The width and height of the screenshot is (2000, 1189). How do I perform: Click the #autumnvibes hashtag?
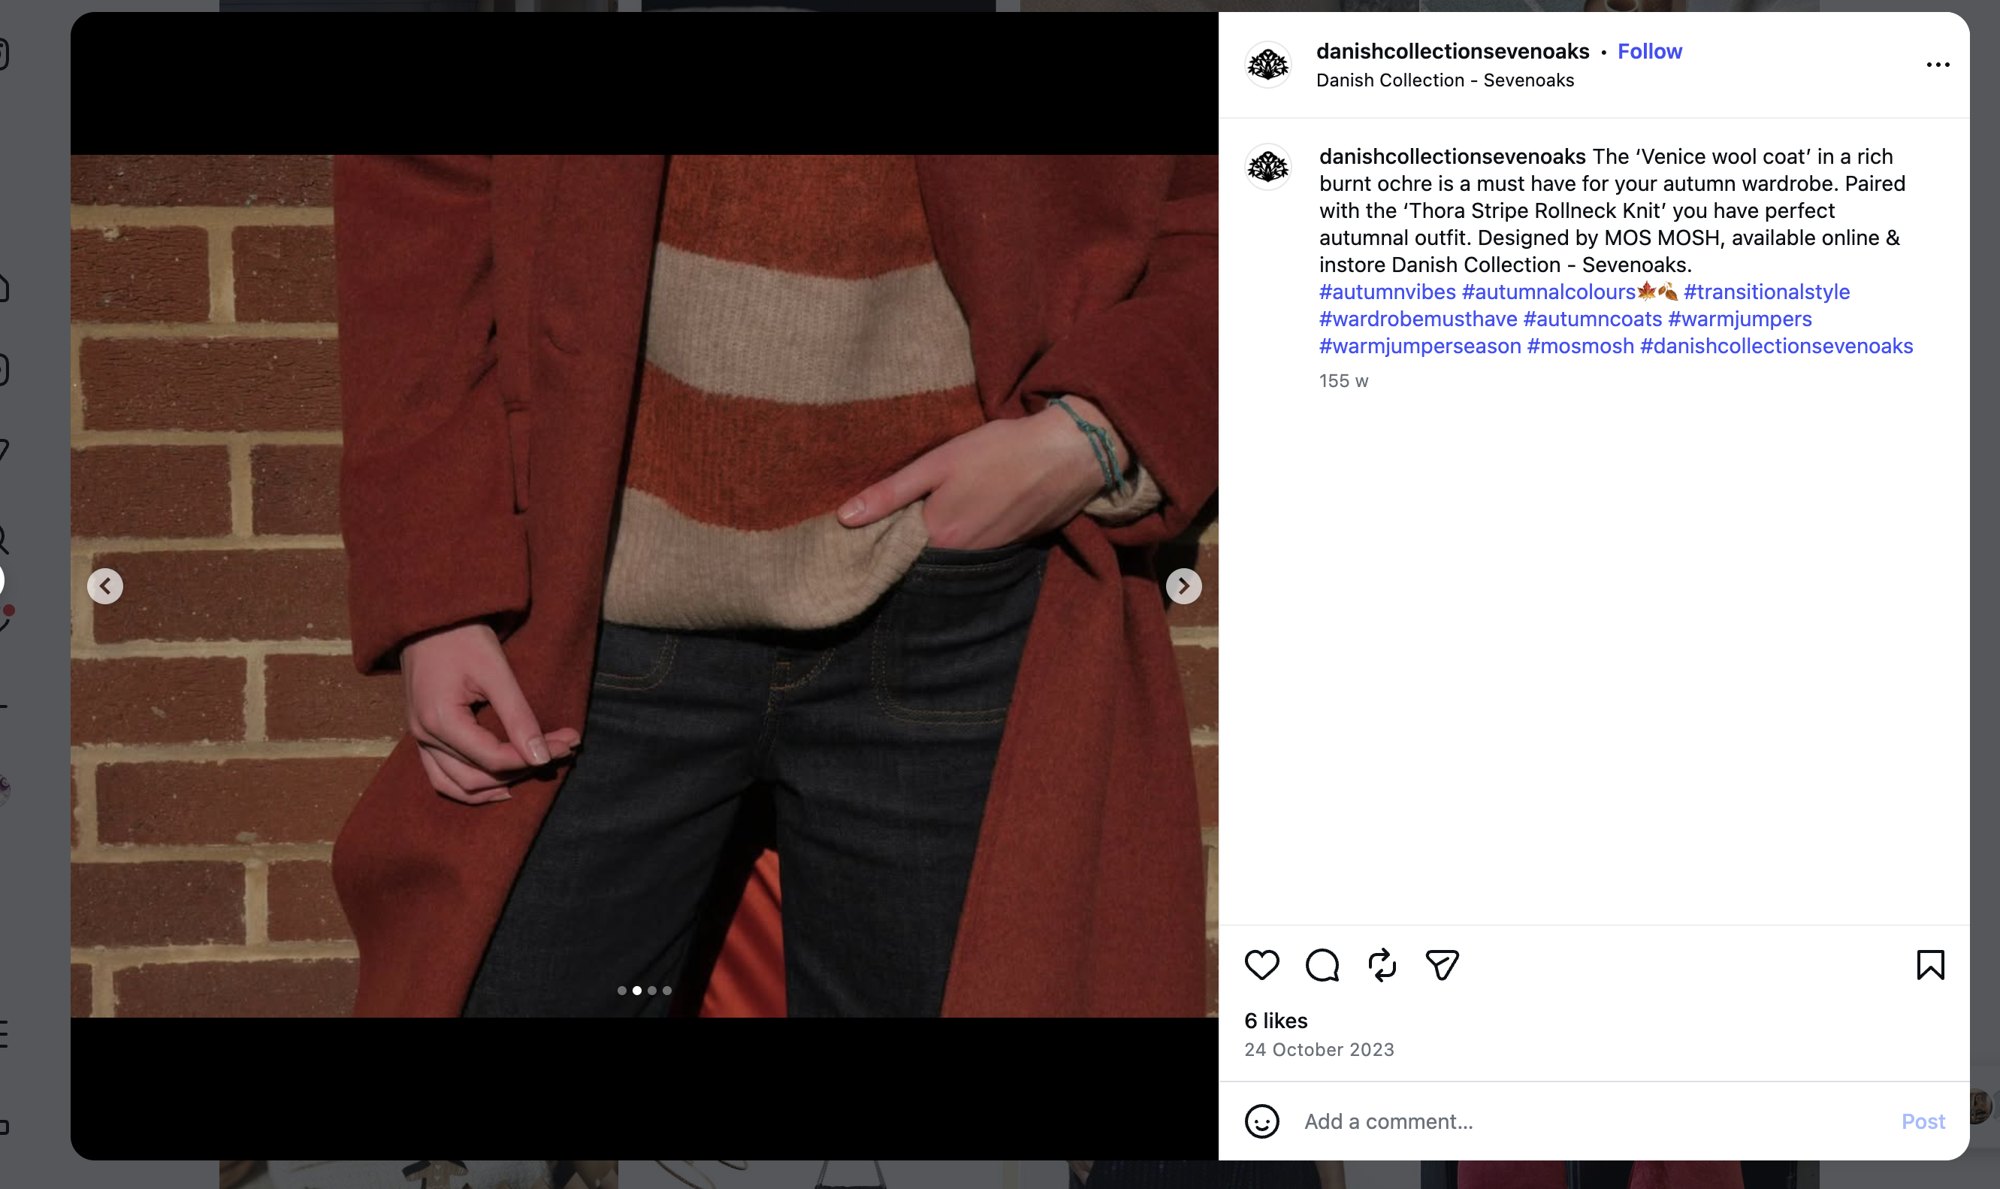1387,292
